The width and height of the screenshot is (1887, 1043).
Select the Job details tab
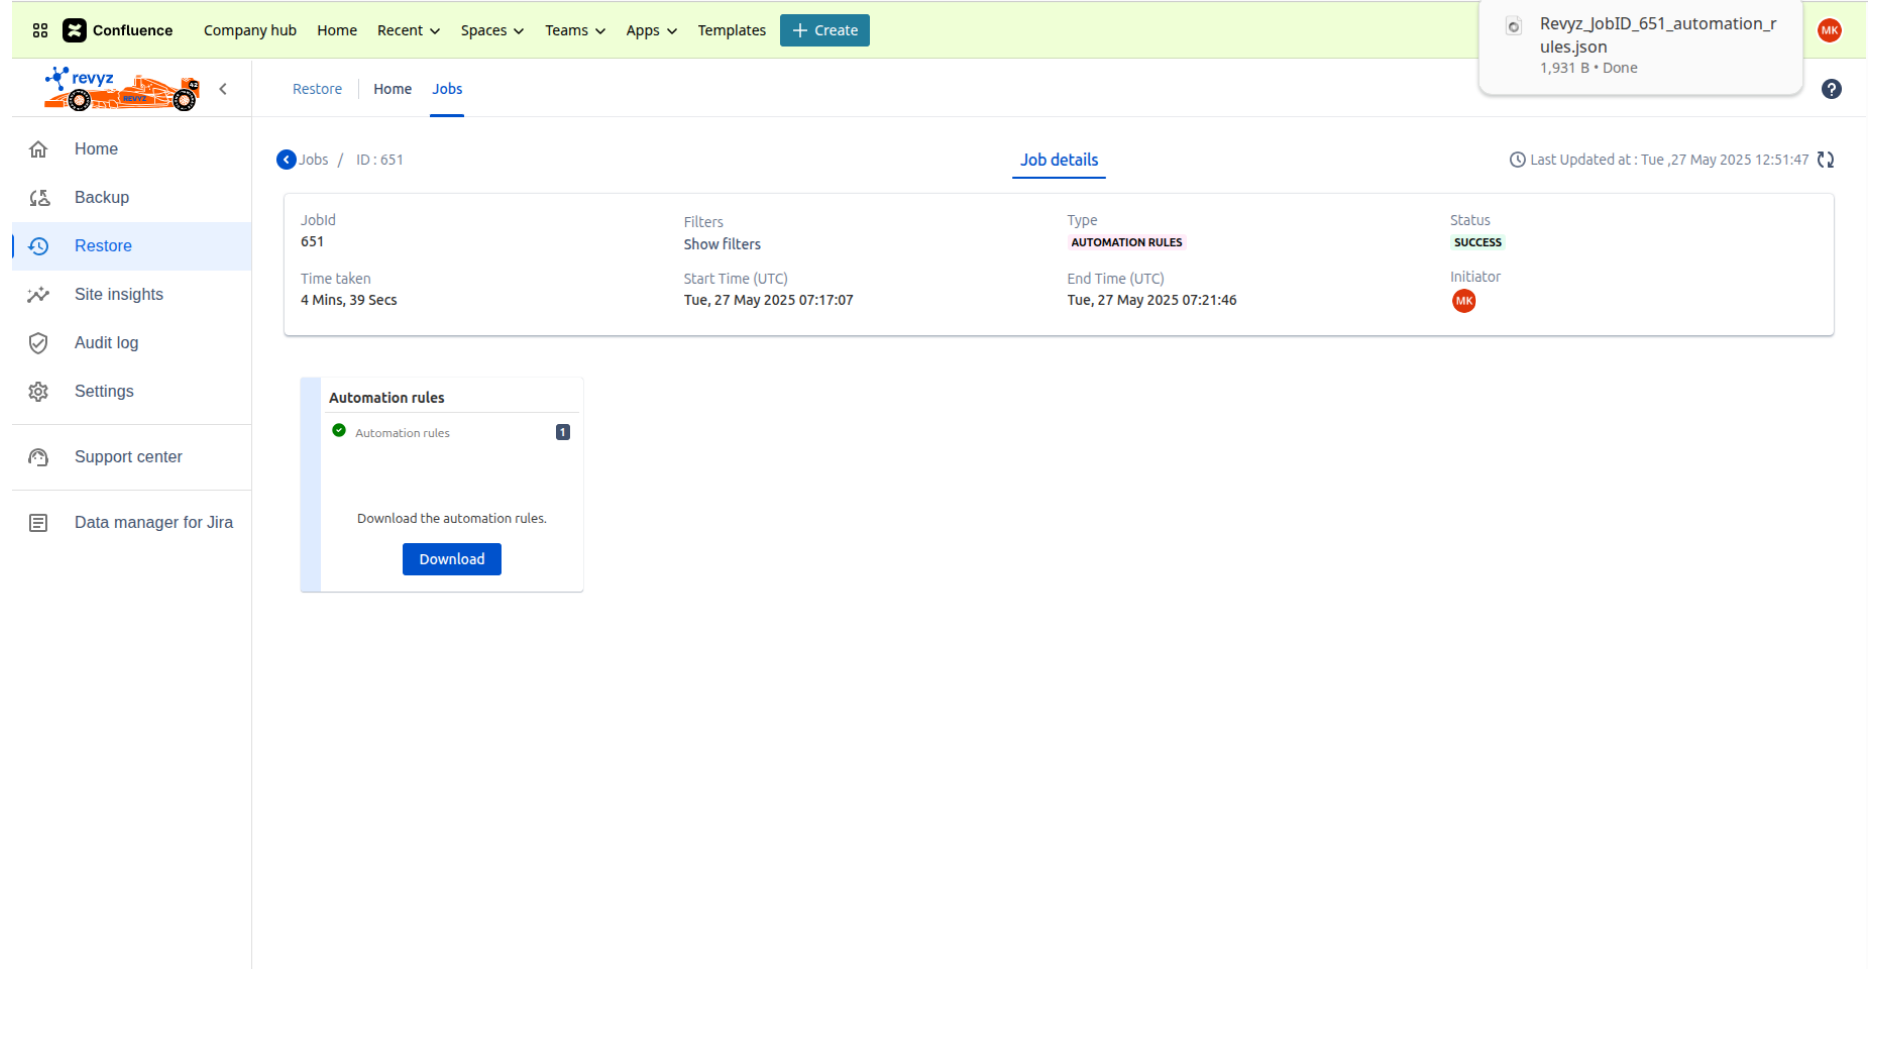1058,160
